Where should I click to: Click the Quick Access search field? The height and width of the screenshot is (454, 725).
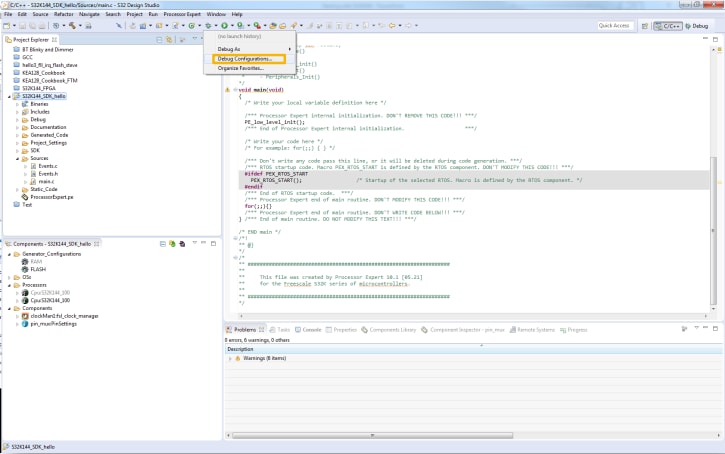point(614,25)
